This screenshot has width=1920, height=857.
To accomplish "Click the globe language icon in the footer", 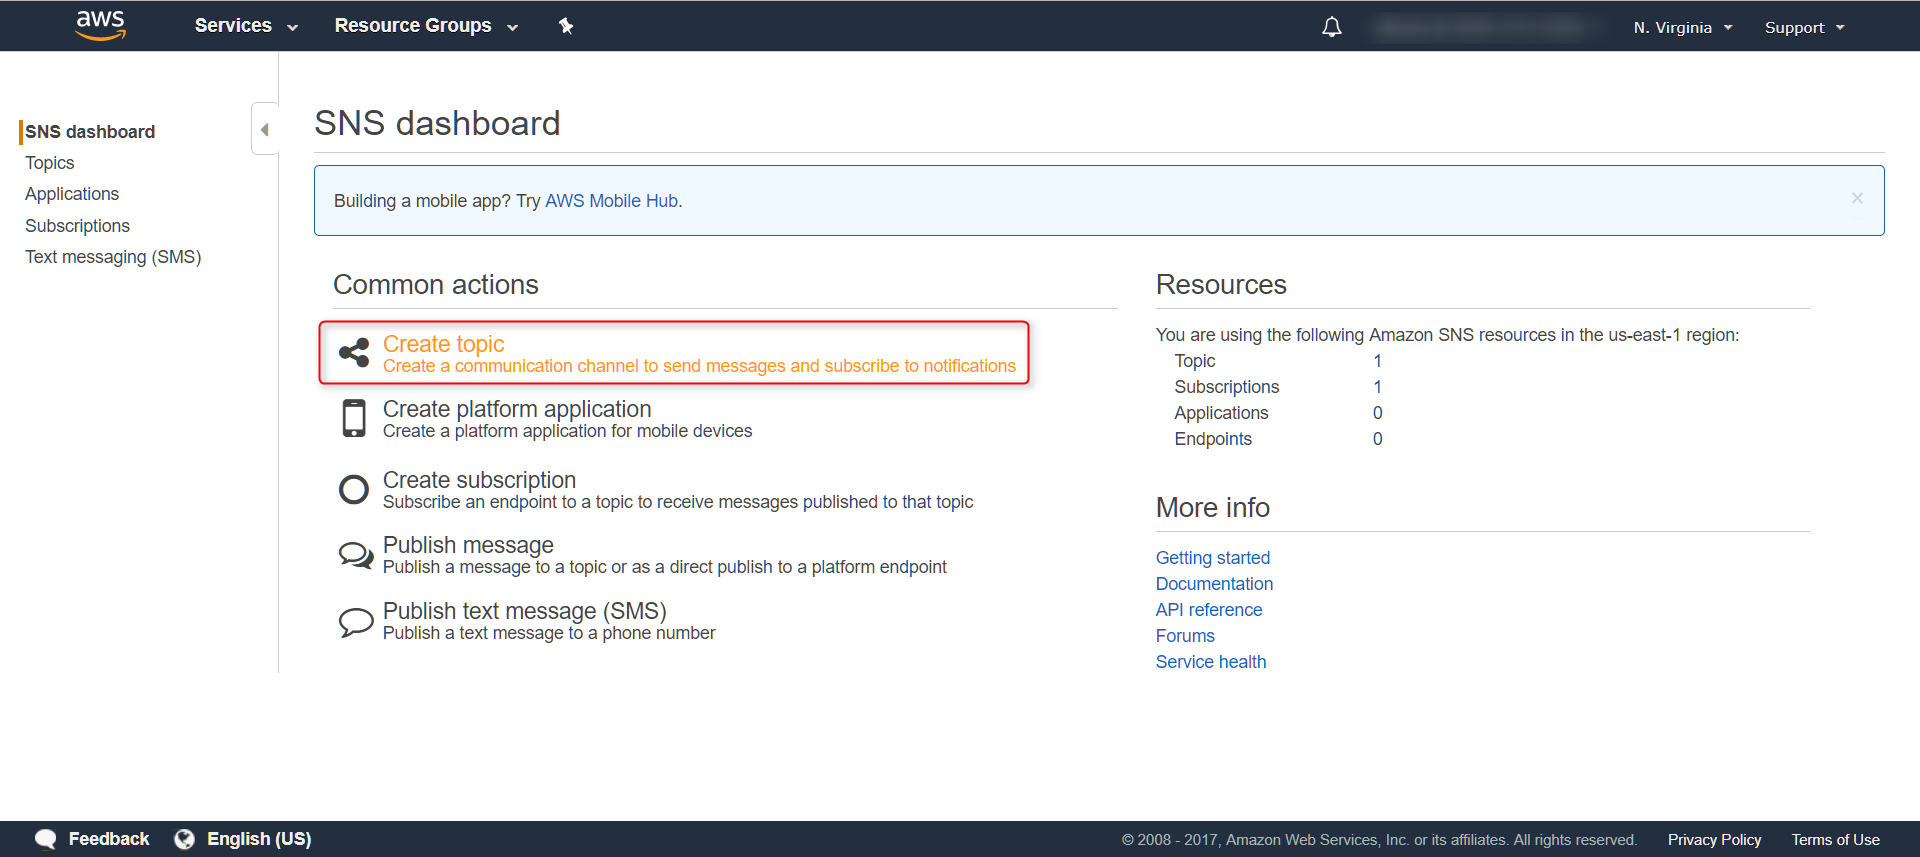I will 184,839.
